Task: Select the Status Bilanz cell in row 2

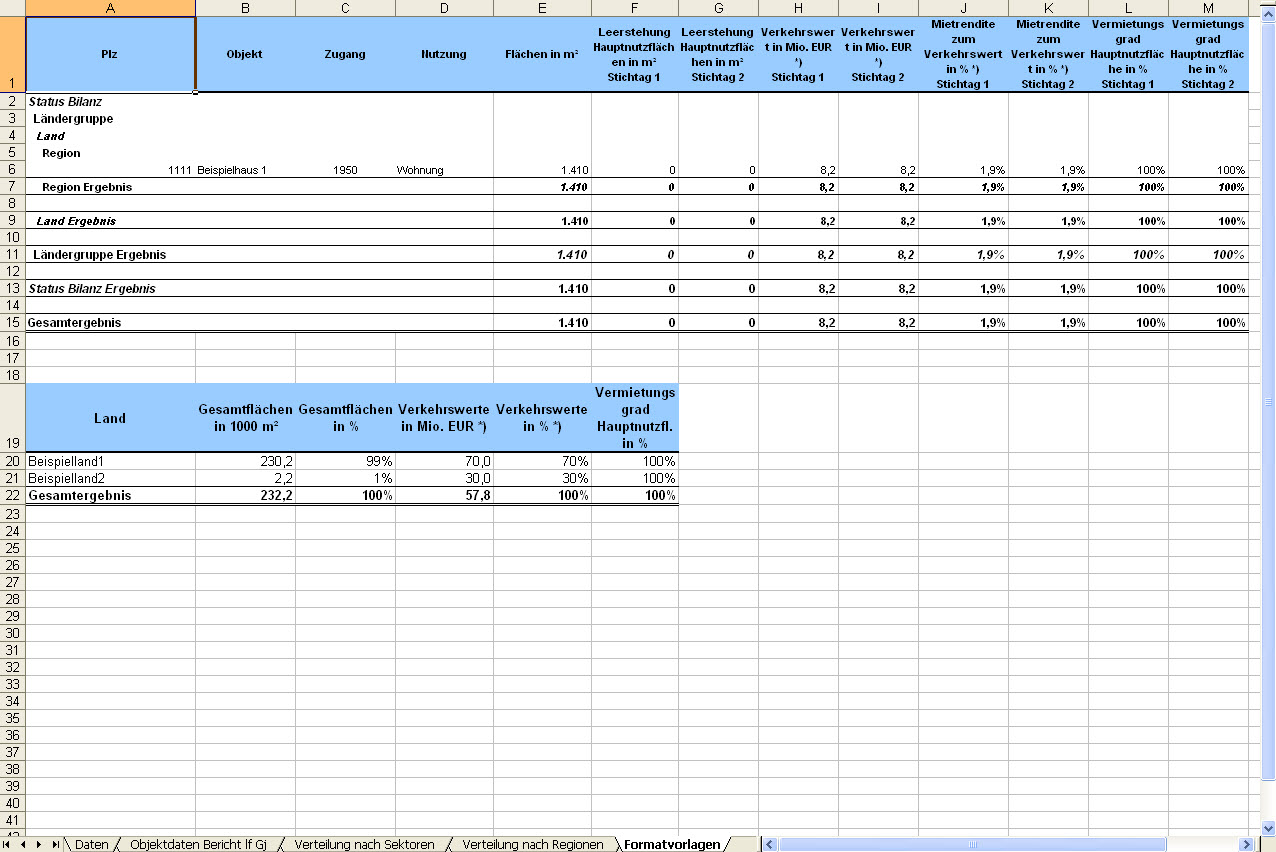Action: 110,102
